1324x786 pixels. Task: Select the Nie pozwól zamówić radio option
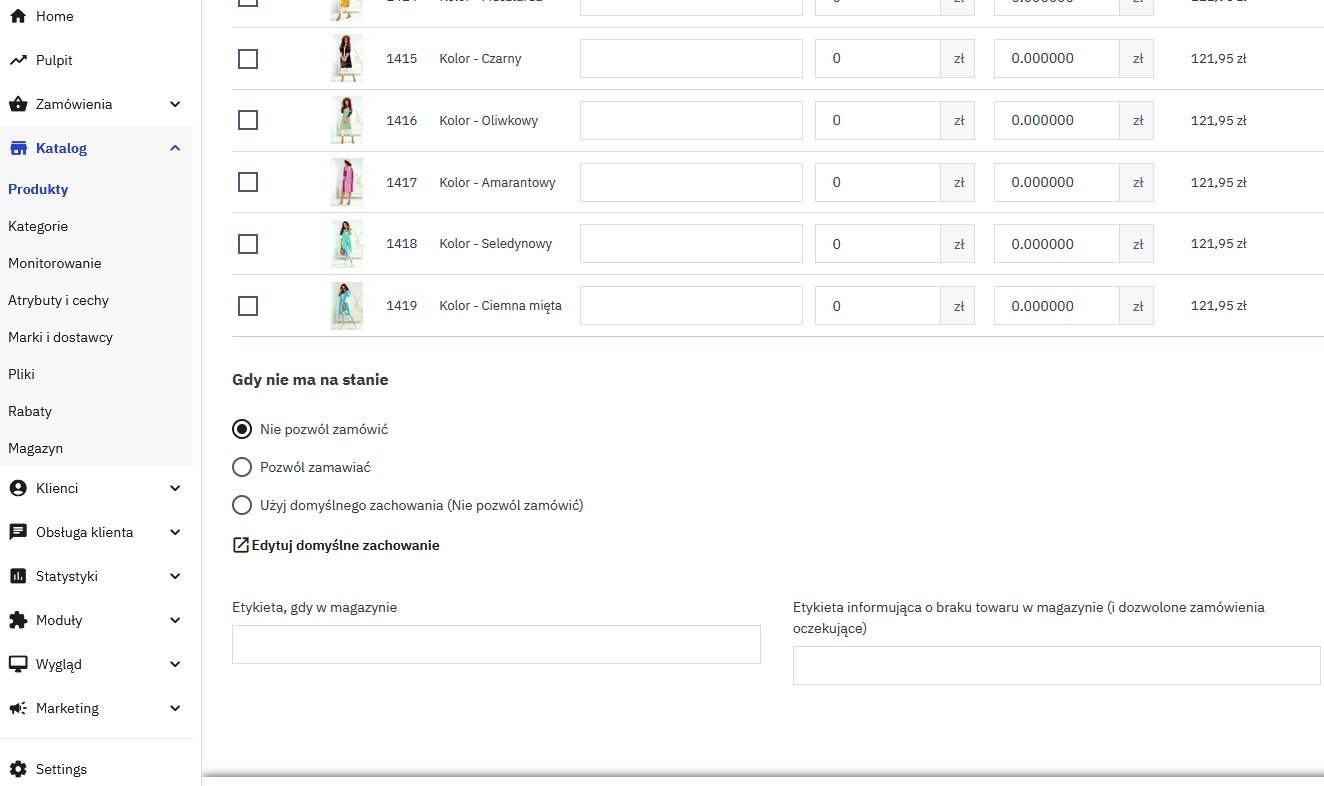(241, 429)
